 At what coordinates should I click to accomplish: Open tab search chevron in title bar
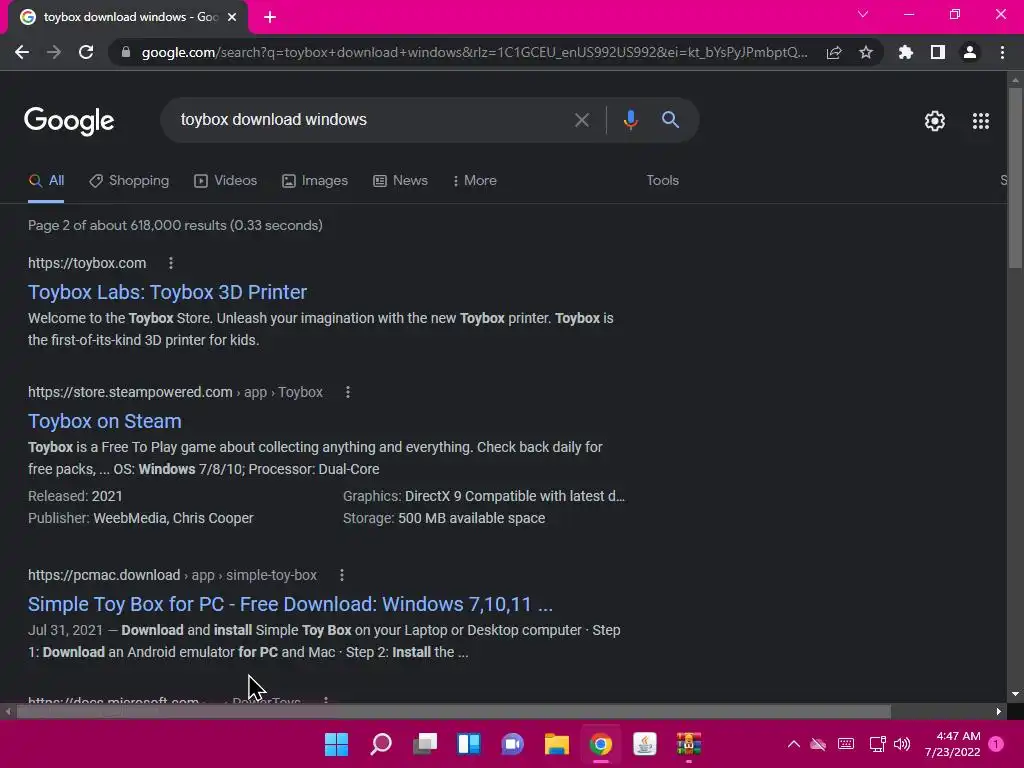[863, 14]
